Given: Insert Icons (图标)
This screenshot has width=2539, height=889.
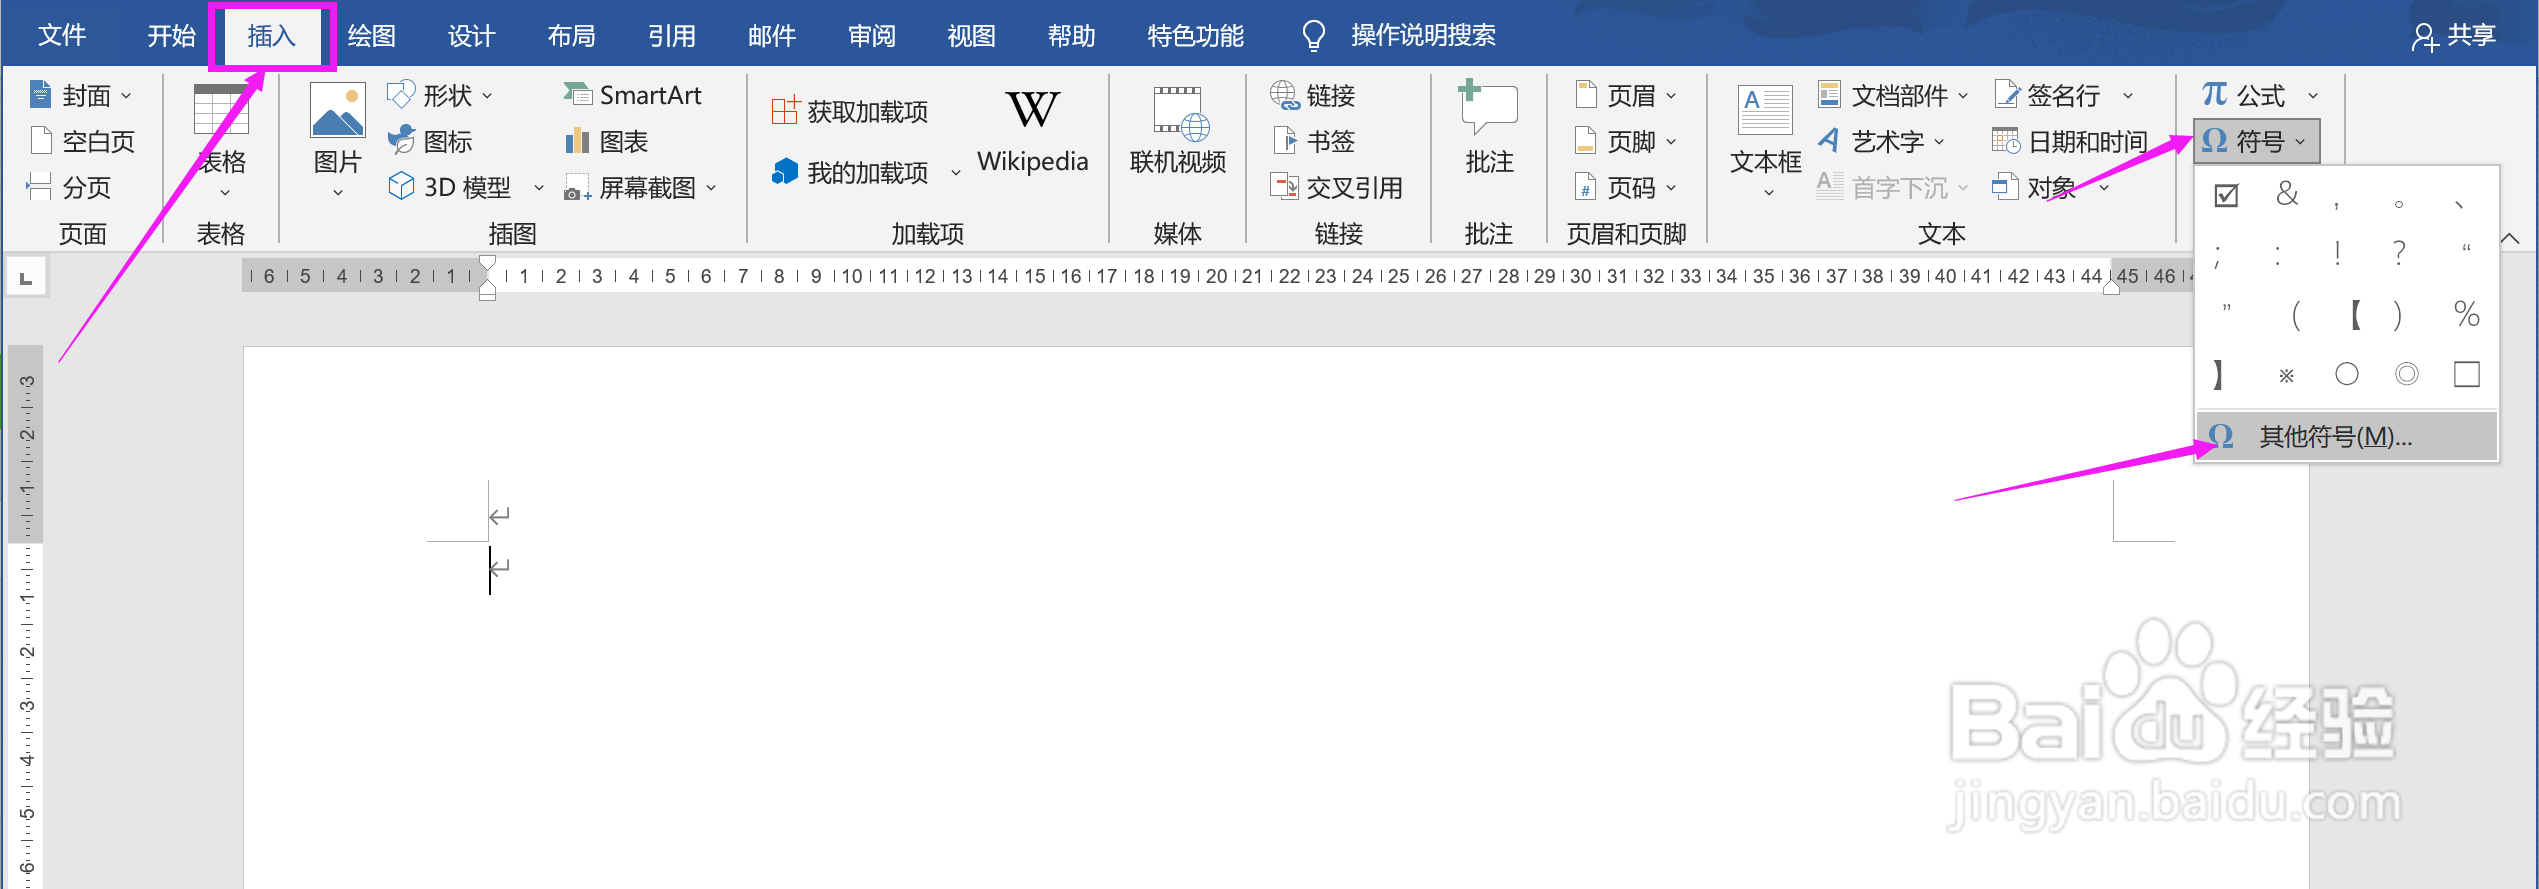Looking at the screenshot, I should point(430,141).
